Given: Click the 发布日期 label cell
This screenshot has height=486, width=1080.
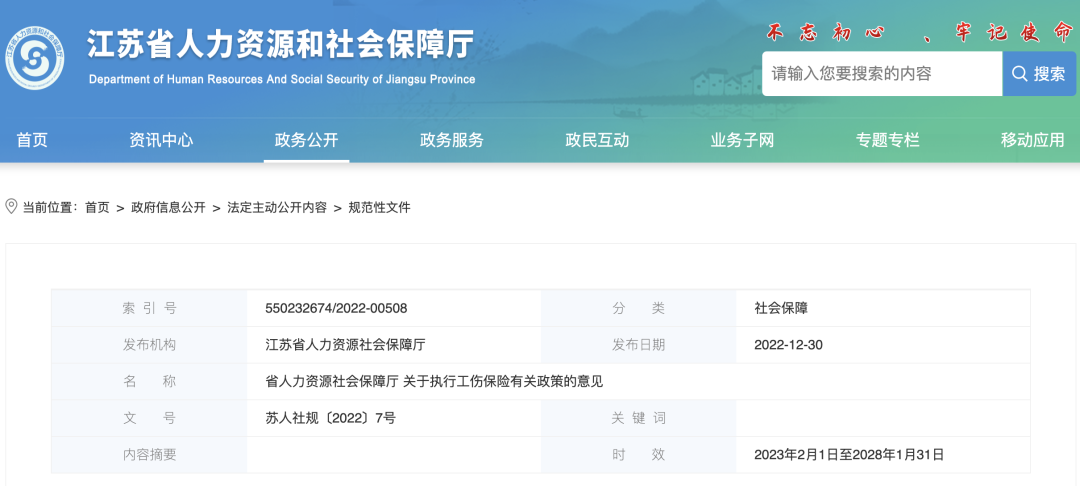Looking at the screenshot, I should coord(638,345).
